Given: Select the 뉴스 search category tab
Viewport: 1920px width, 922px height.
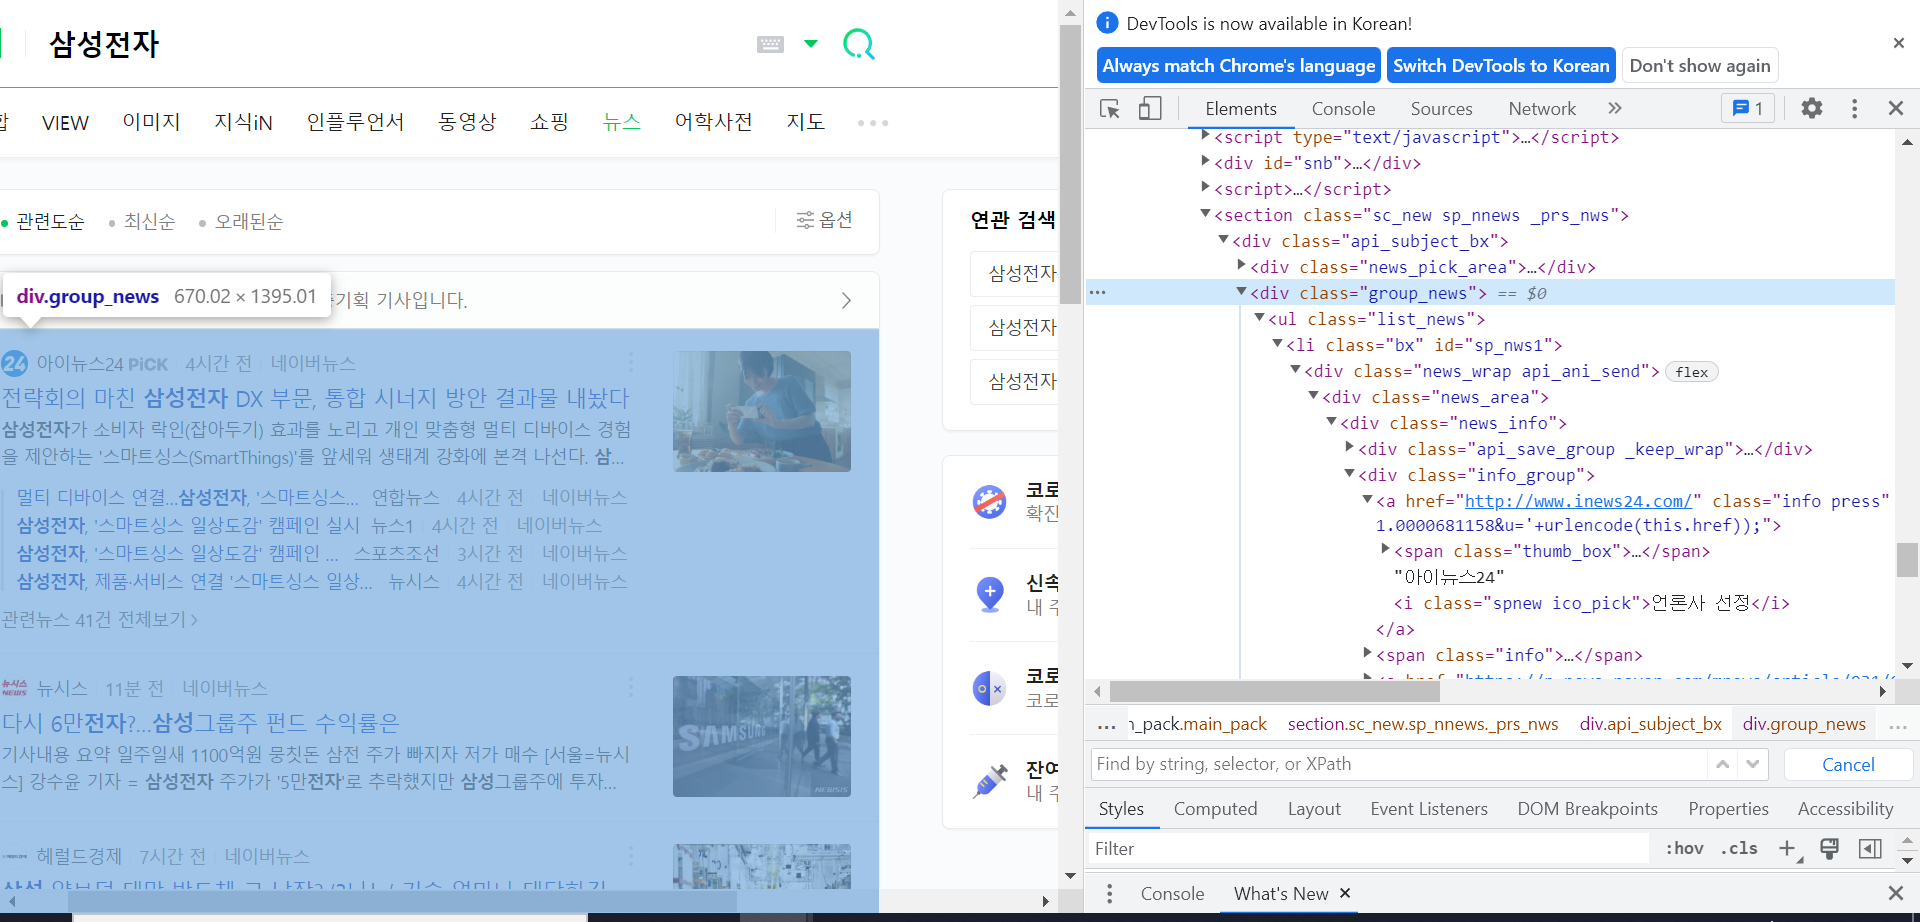Looking at the screenshot, I should (621, 122).
